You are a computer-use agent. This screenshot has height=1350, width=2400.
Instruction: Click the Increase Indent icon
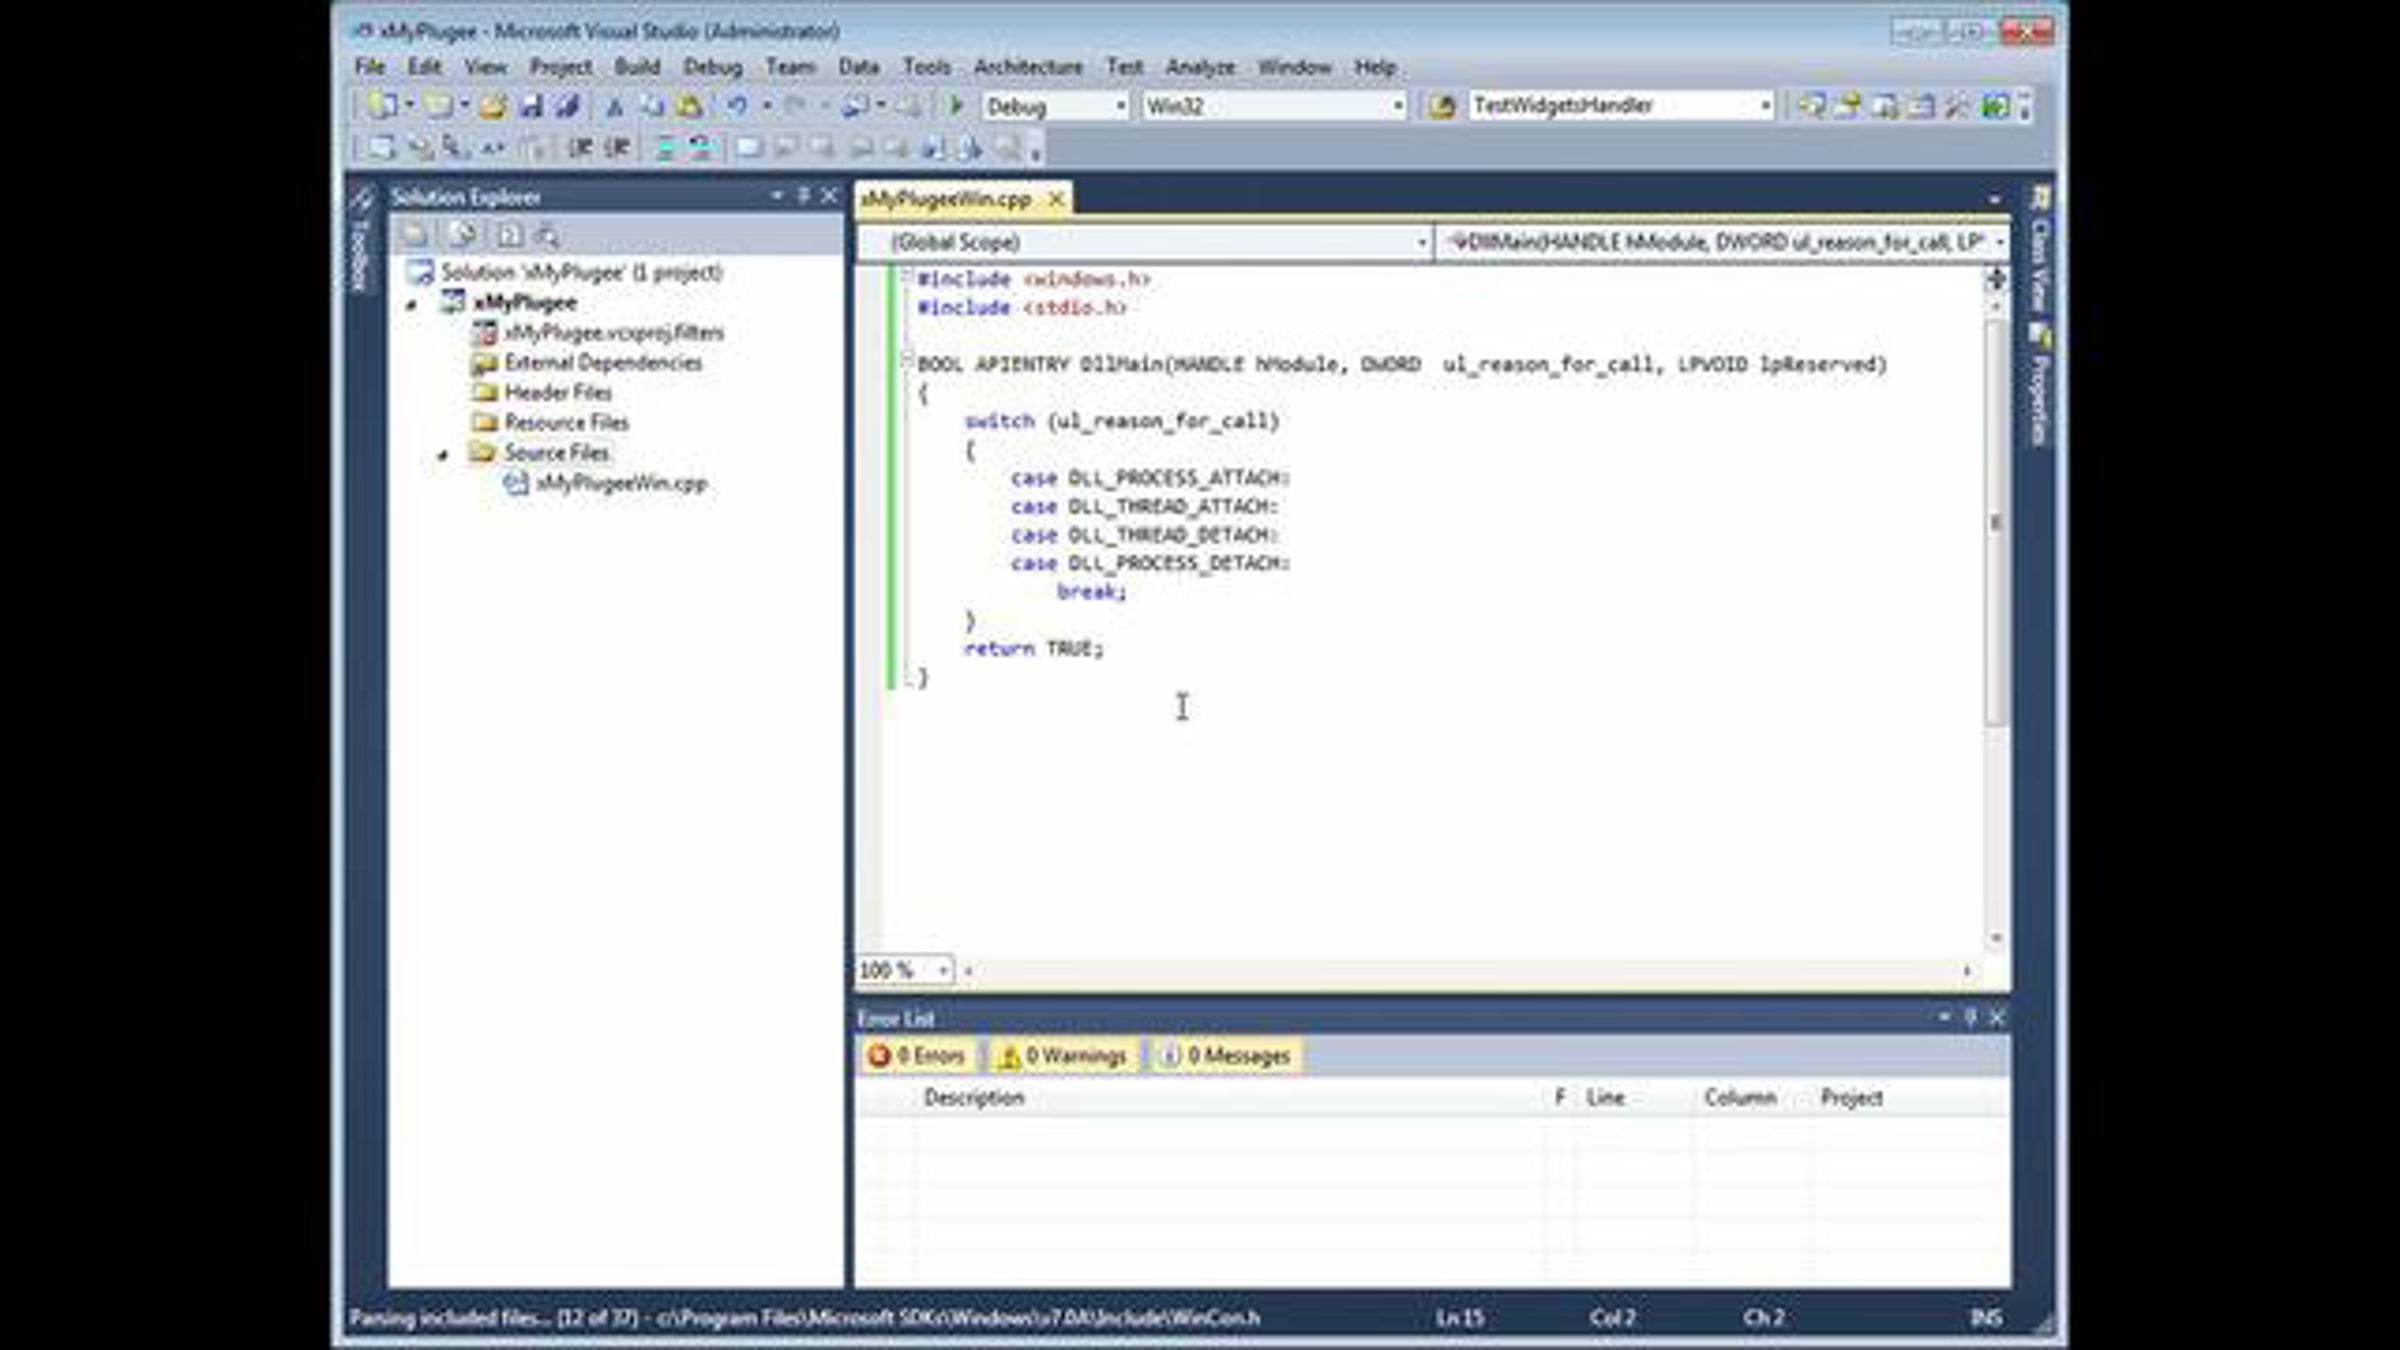(617, 148)
